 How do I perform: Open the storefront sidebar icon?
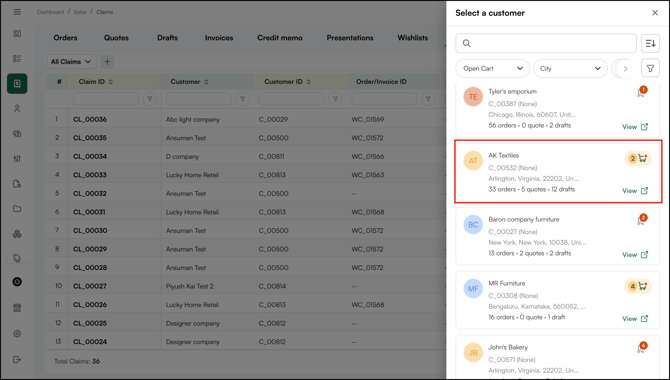coord(17,308)
